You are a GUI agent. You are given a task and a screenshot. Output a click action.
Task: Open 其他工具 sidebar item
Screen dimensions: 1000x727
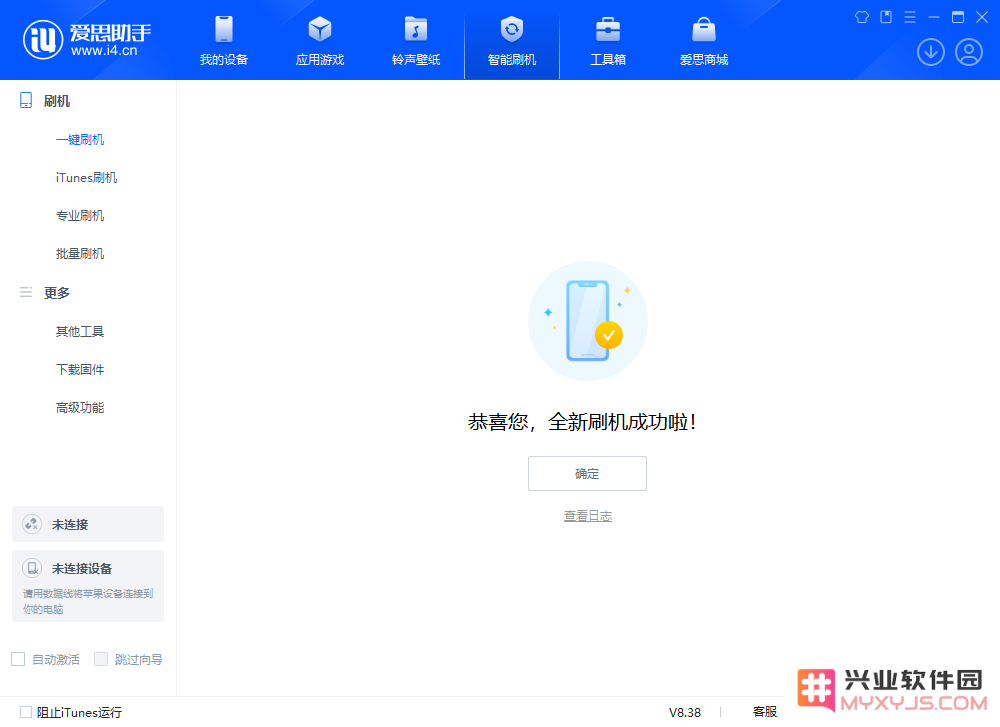coord(80,332)
